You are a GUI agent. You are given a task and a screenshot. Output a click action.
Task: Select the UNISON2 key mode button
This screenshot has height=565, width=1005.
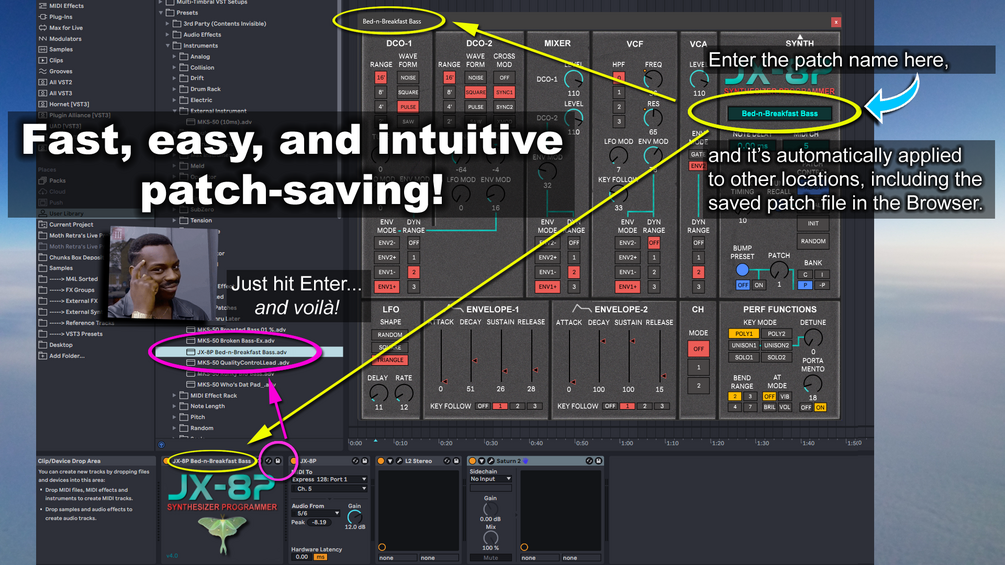776,345
